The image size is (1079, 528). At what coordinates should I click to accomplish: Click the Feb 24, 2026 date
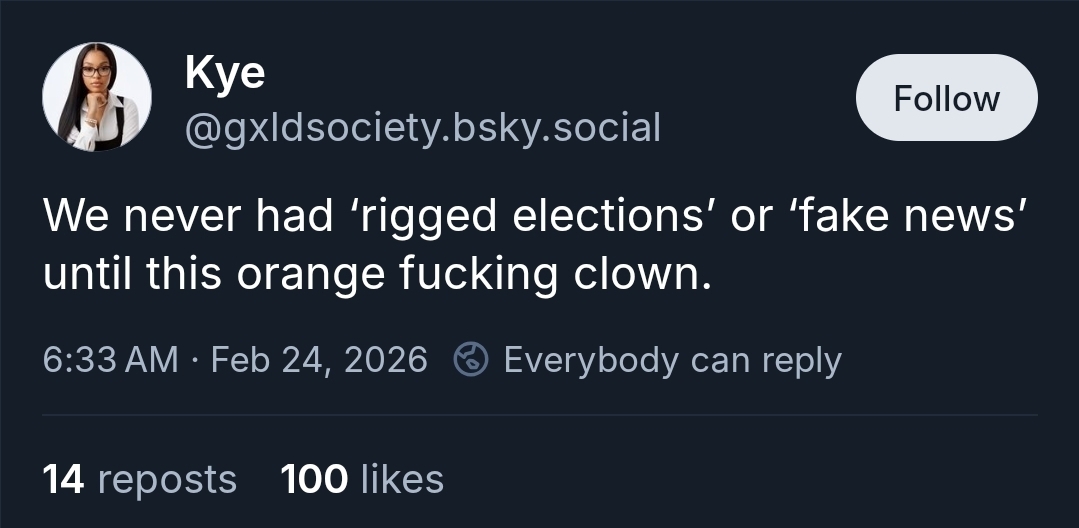[320, 360]
